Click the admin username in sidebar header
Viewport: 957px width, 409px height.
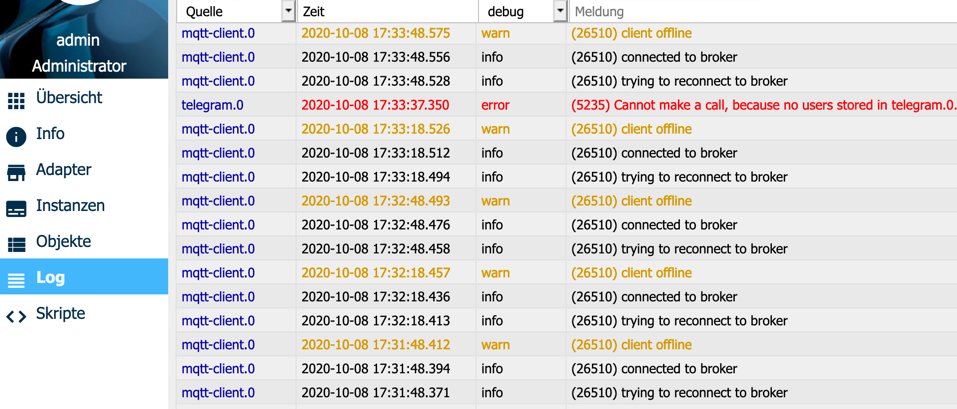78,42
